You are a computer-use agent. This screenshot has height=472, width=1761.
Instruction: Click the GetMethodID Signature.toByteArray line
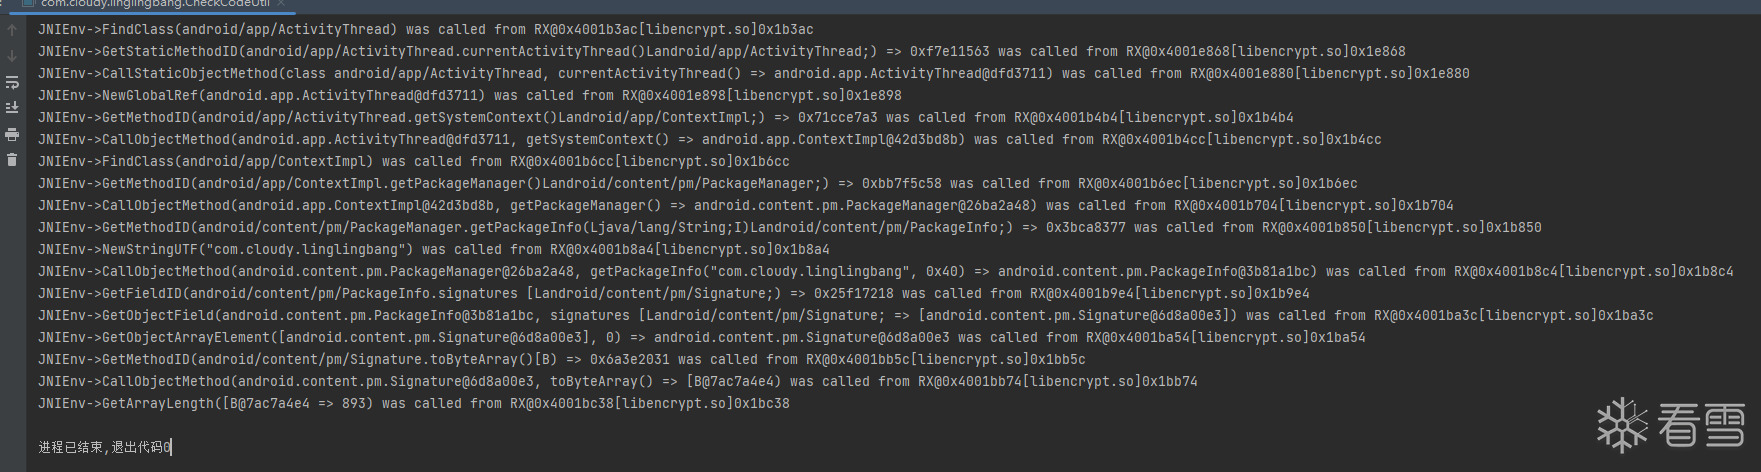click(561, 360)
